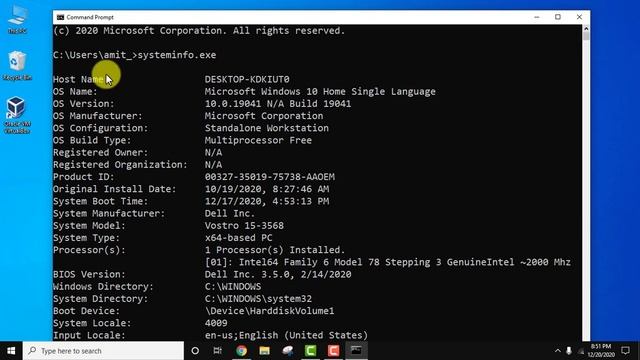Viewport: 640px width, 360px height.
Task: Show hidden system tray icons
Action: tap(558, 351)
